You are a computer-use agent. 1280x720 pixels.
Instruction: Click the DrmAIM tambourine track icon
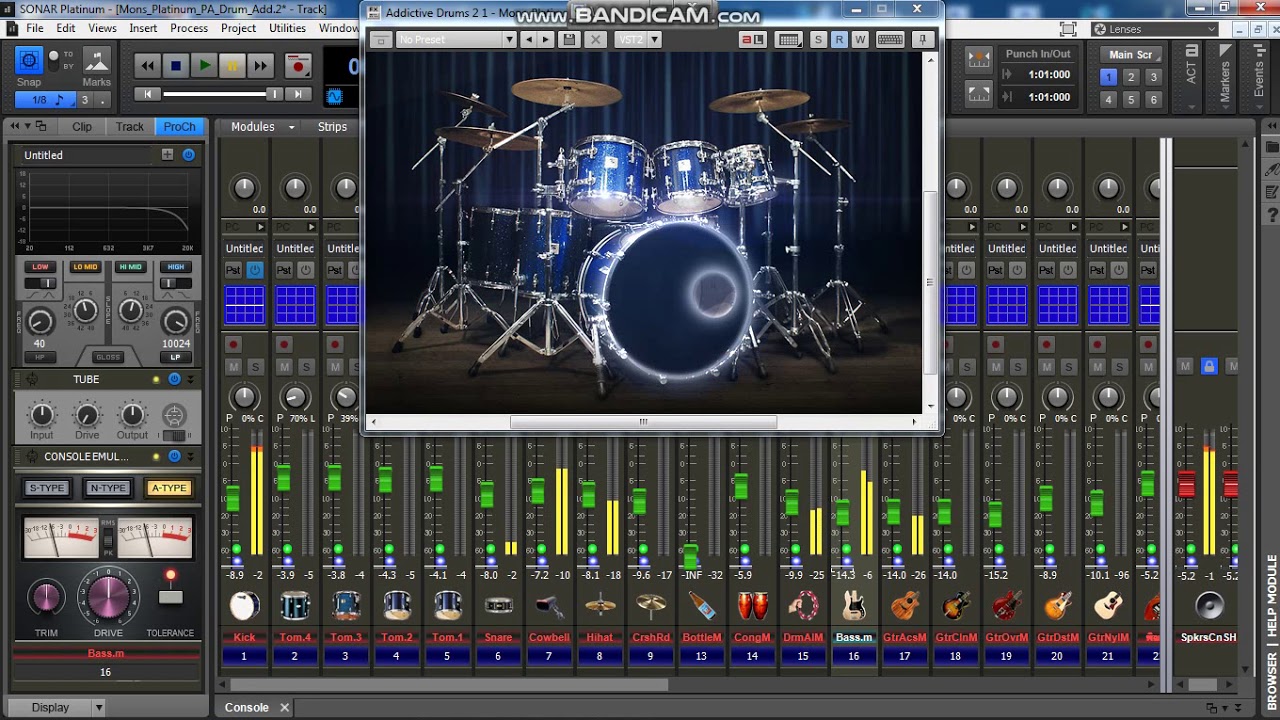pyautogui.click(x=803, y=605)
